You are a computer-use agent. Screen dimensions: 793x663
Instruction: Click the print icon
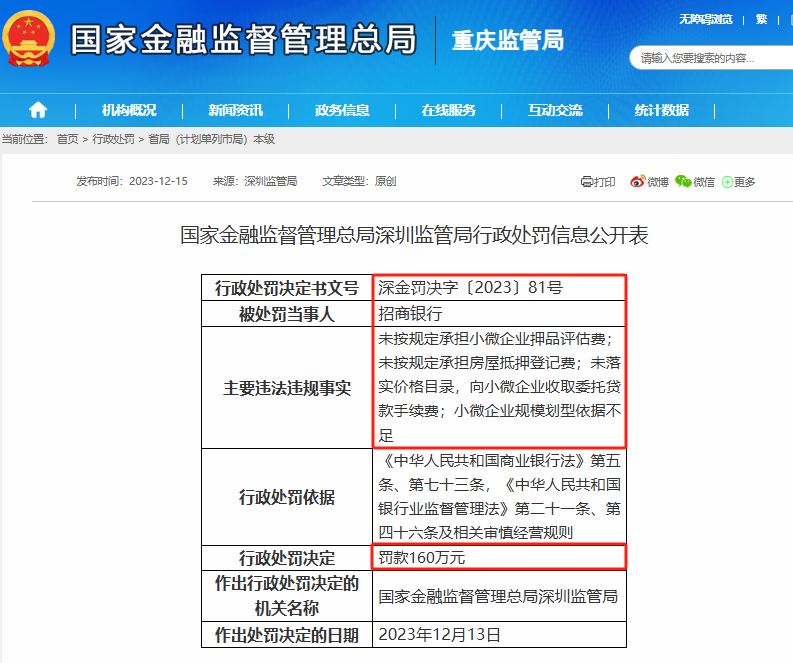click(586, 182)
